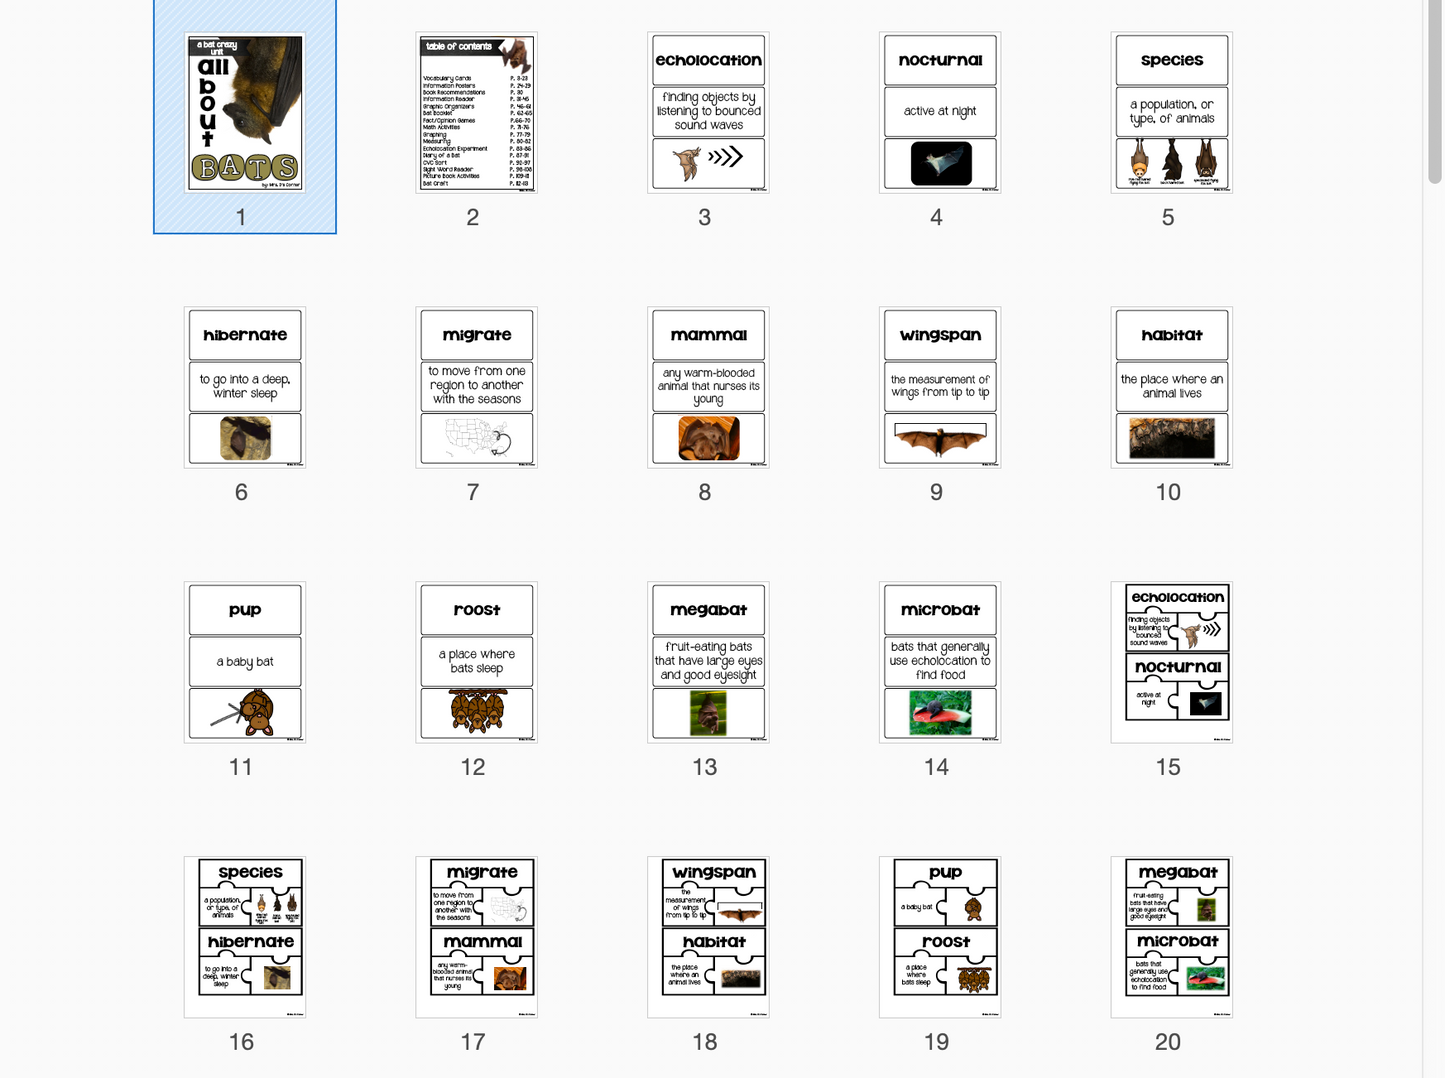
Task: Select the echolocation vocabulary card on page 3
Action: coord(708,113)
